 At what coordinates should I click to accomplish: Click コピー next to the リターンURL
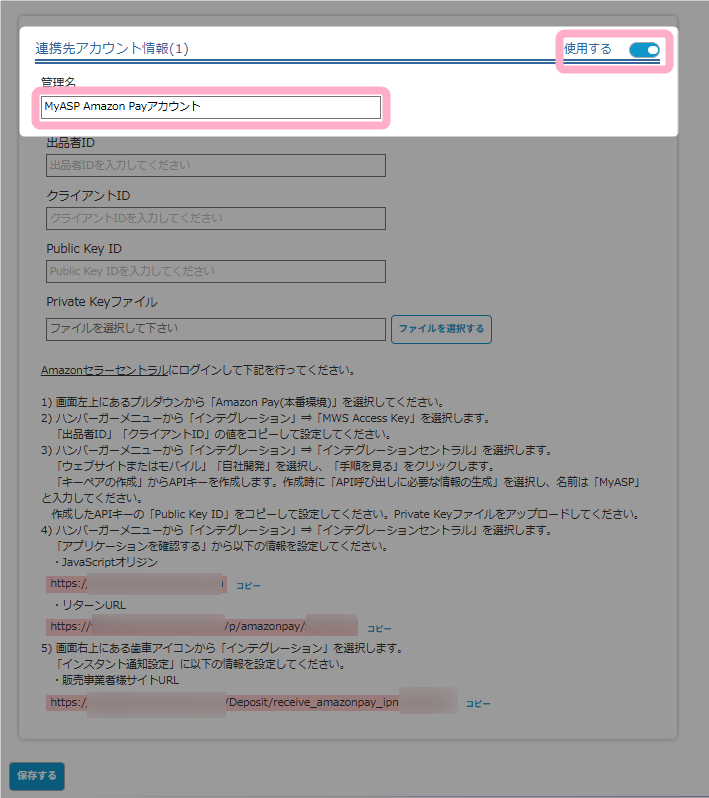click(379, 629)
